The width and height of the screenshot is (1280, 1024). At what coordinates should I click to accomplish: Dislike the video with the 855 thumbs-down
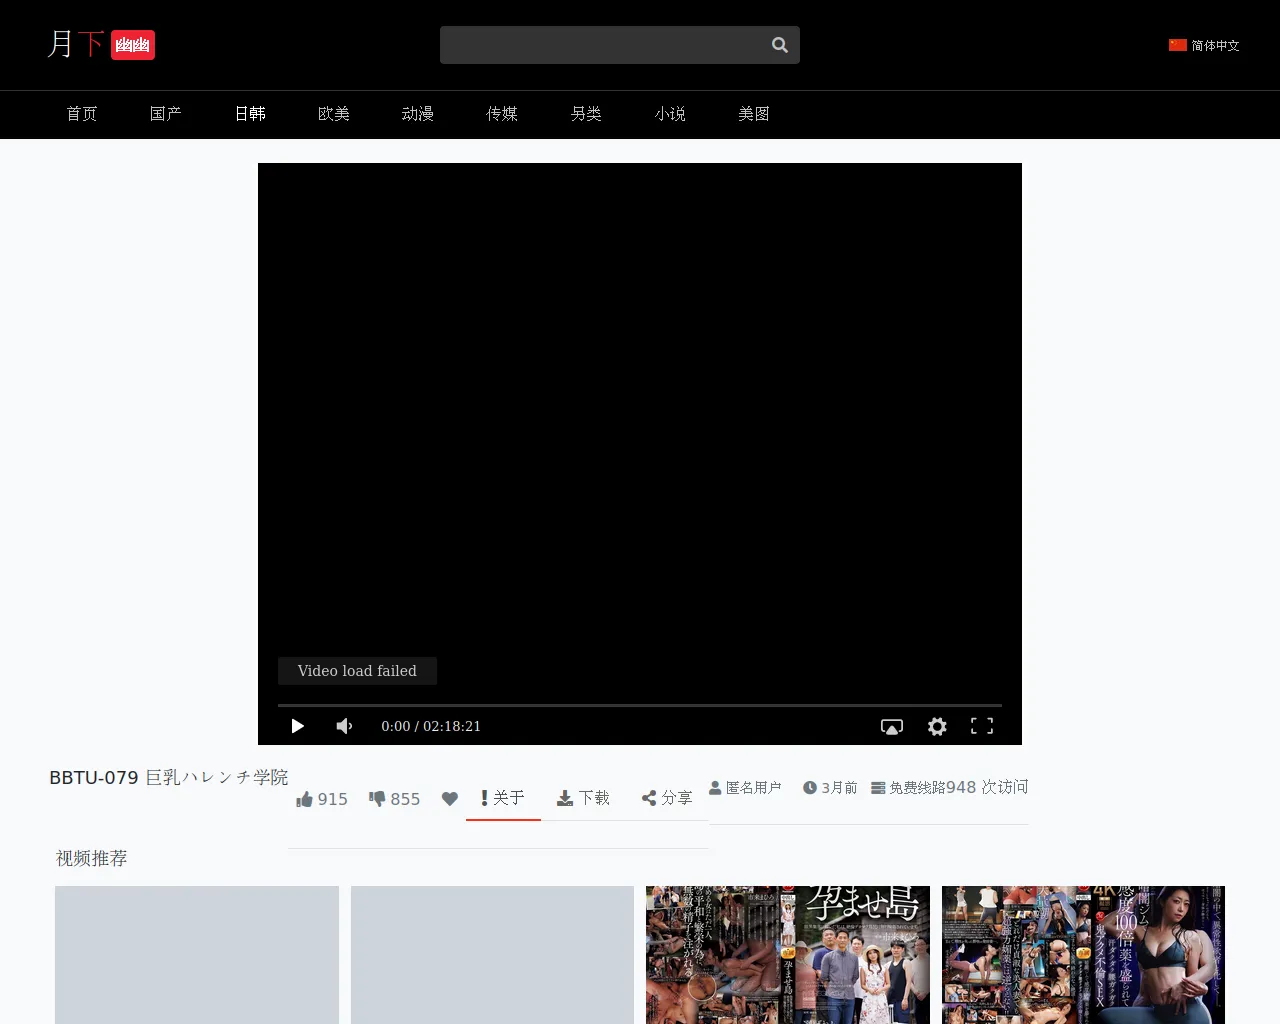(x=393, y=798)
